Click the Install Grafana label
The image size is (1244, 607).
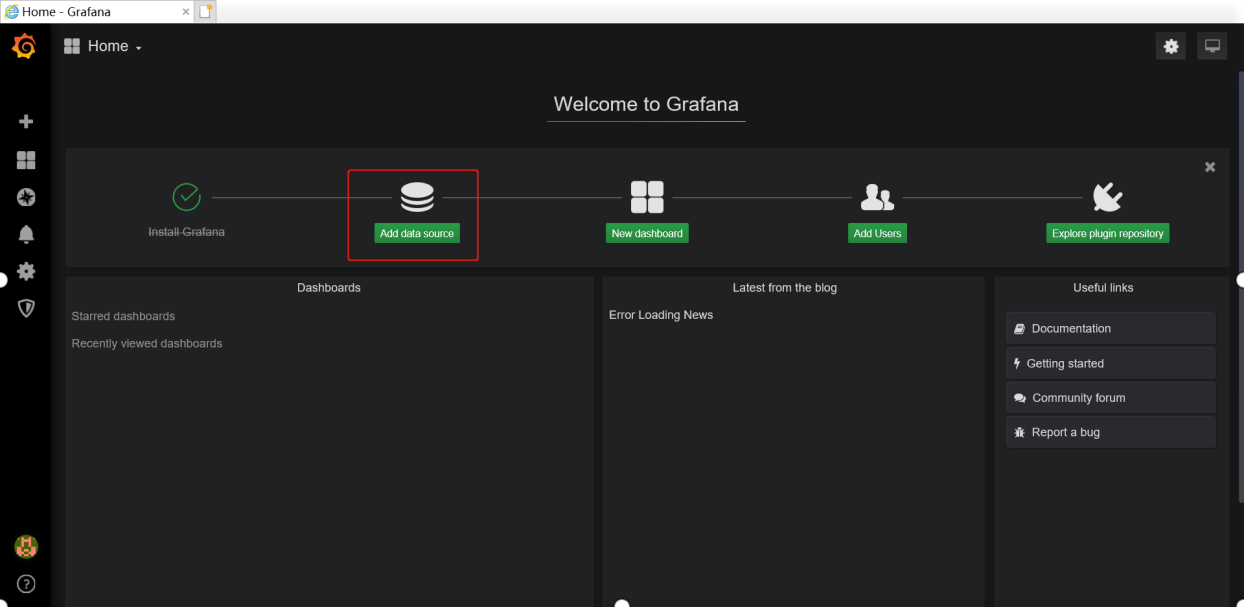point(187,232)
